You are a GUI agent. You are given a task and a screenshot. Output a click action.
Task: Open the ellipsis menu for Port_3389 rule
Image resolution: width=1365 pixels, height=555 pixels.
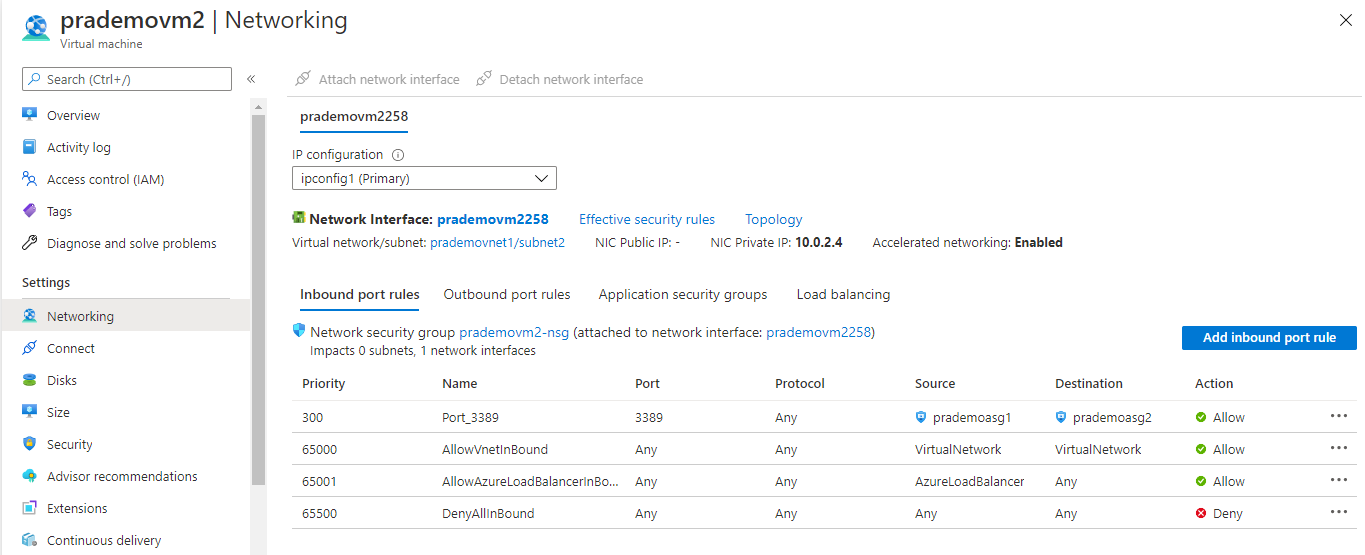coord(1339,416)
